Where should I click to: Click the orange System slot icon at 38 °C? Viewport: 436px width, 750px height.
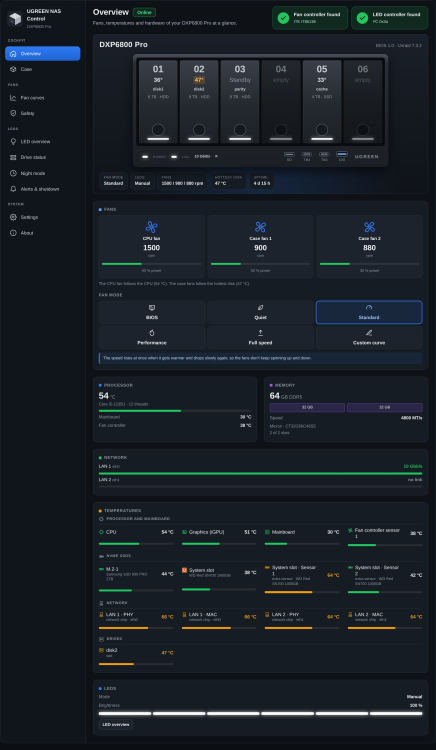tap(185, 570)
